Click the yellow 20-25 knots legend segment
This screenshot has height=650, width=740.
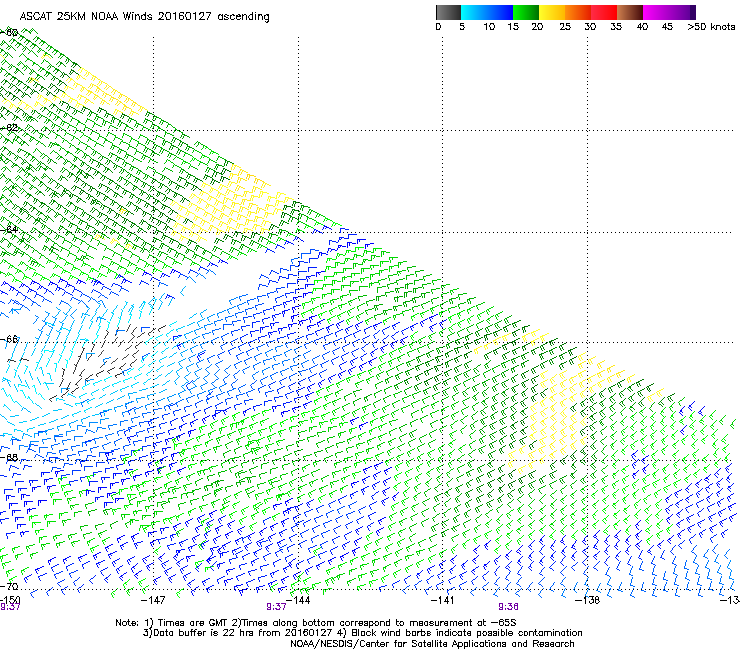552,12
